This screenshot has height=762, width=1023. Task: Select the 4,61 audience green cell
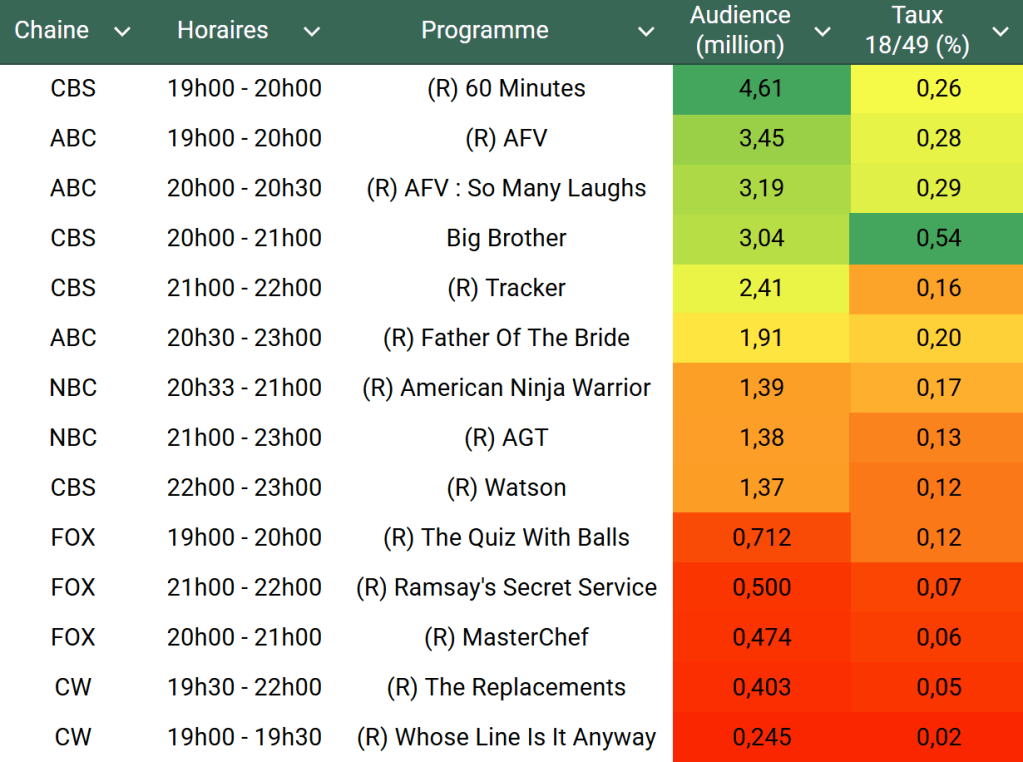coord(761,88)
